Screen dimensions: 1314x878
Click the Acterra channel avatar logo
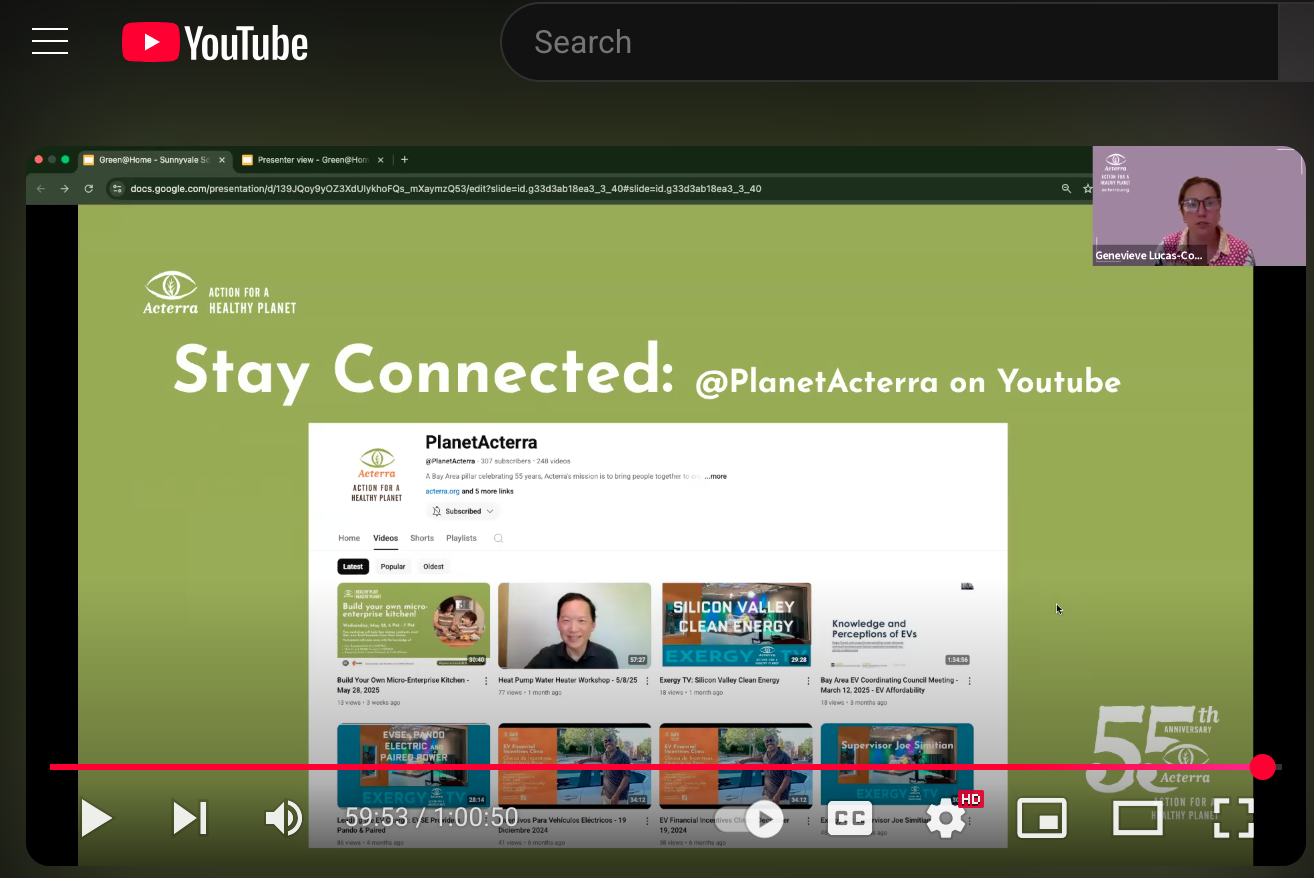[376, 474]
